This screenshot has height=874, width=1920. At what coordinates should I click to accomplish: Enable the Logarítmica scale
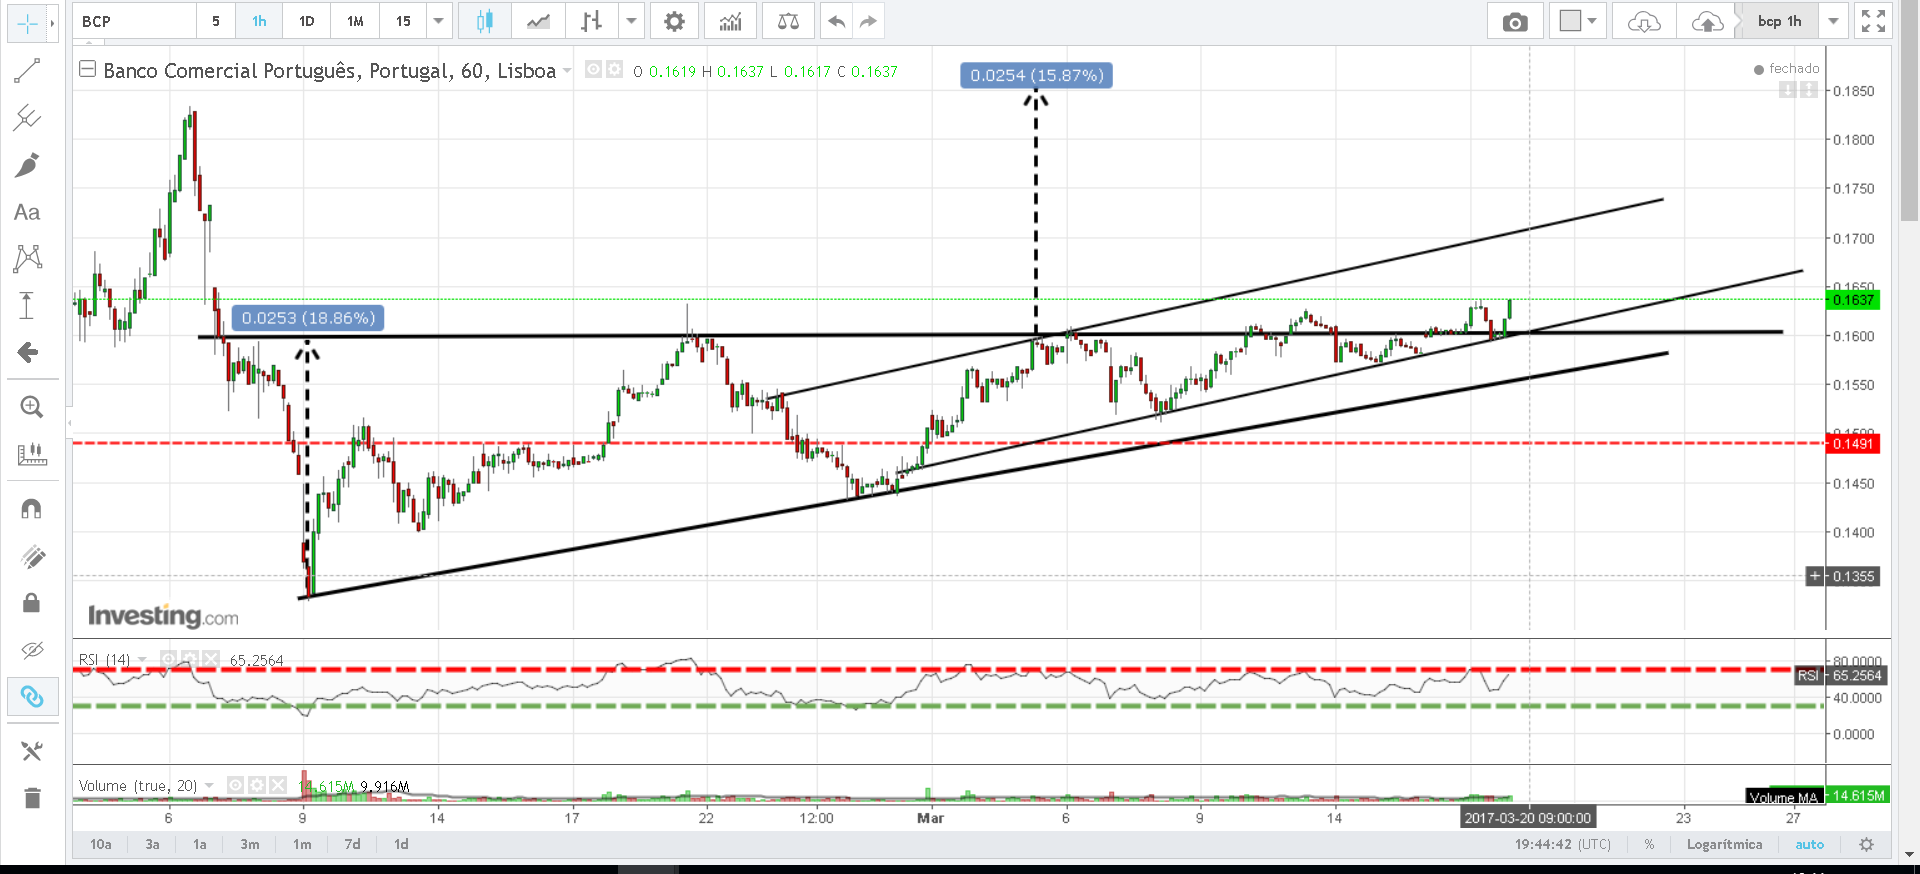click(x=1724, y=844)
